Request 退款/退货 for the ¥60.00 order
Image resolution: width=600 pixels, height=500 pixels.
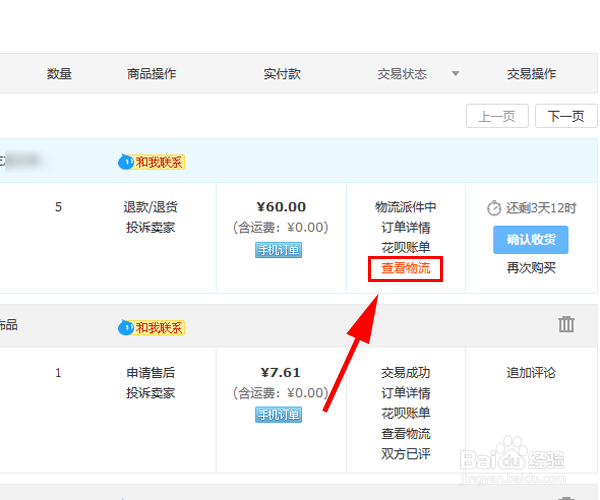coord(150,207)
